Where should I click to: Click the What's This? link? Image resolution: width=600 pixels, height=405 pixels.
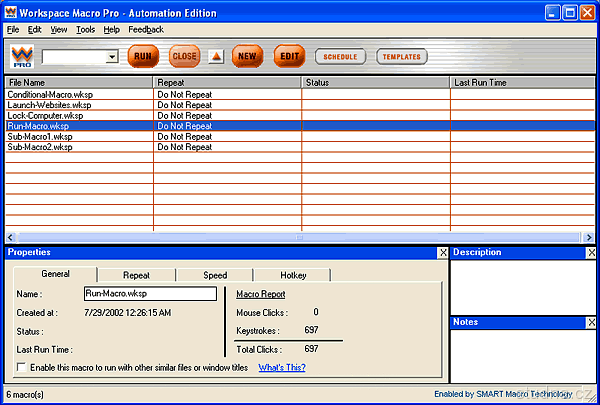point(282,368)
